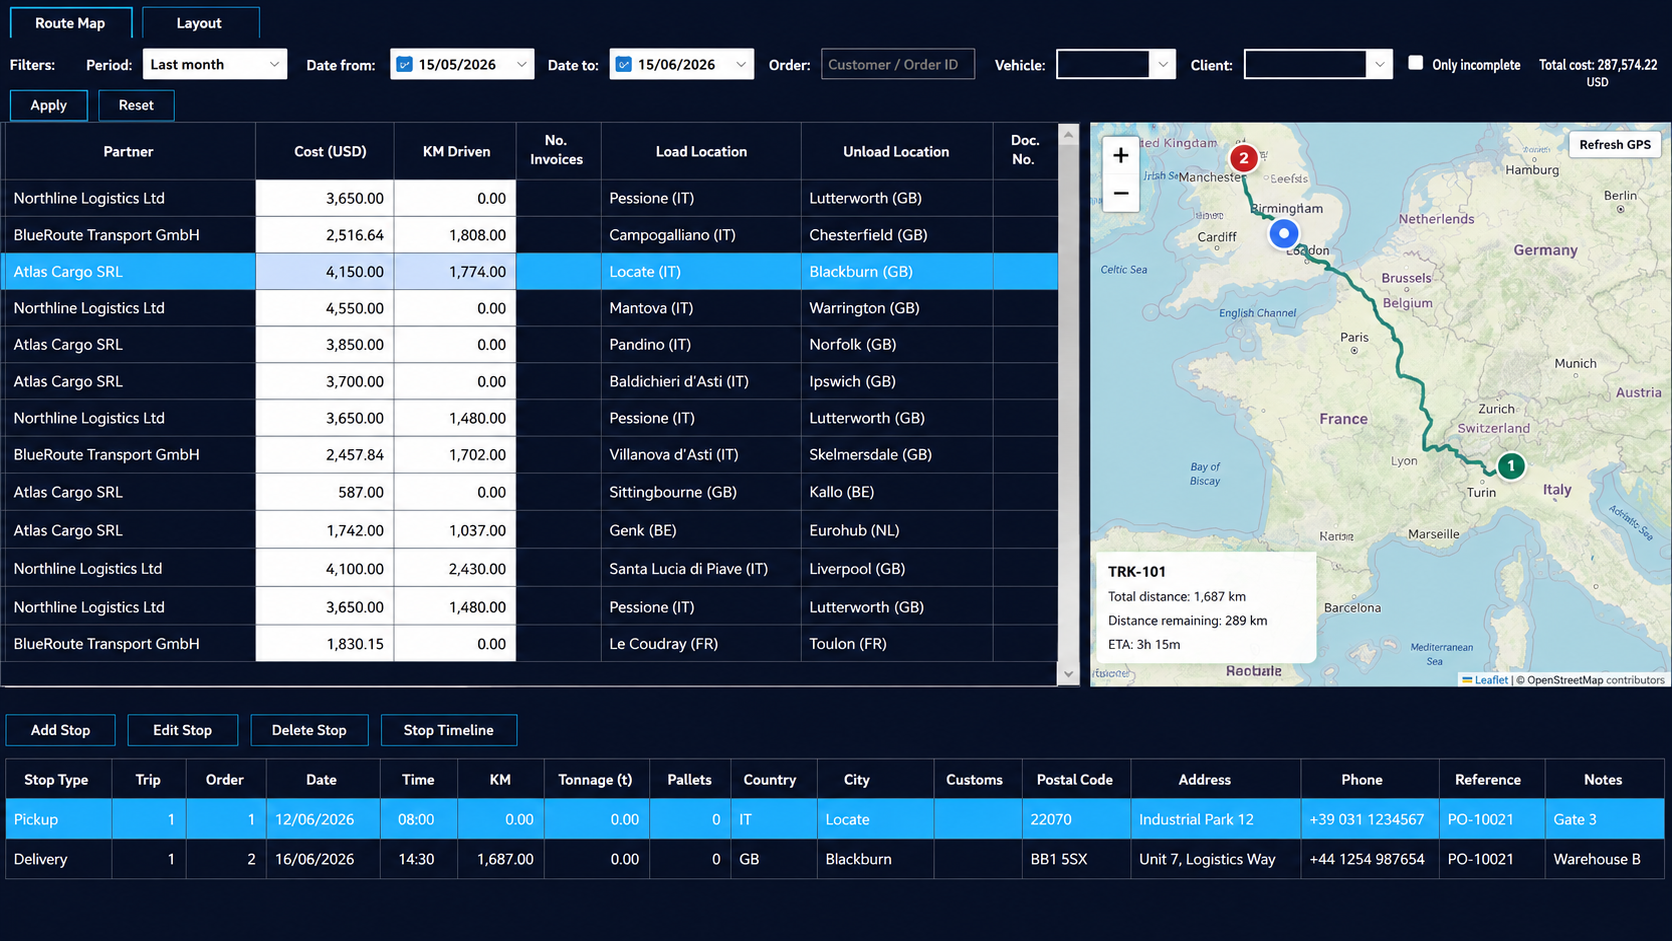1672x941 pixels.
Task: Click the Add Stop button
Action: (60, 730)
